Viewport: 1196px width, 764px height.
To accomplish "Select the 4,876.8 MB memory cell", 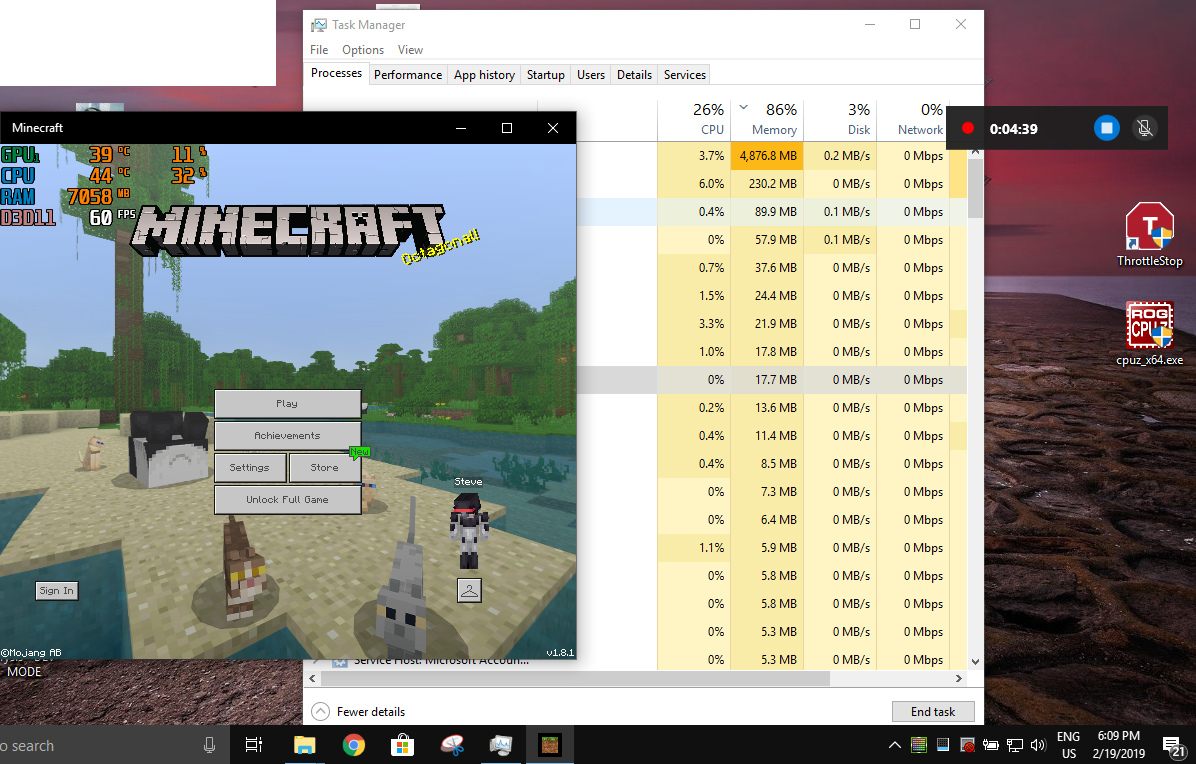I will point(767,156).
